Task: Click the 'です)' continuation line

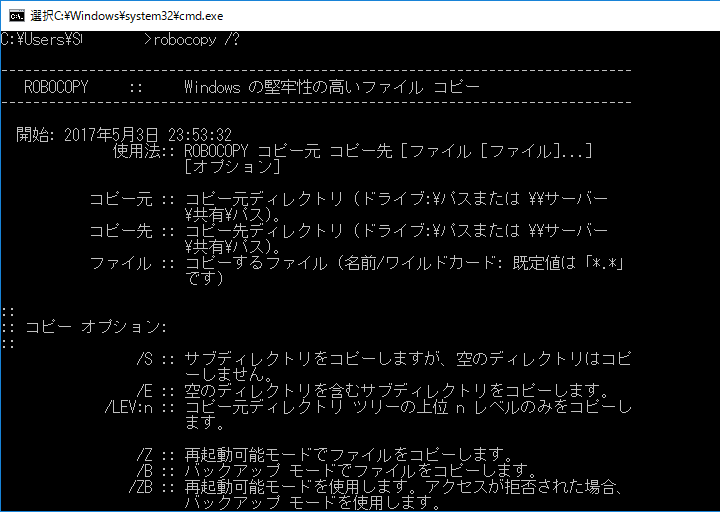Action: [204, 278]
